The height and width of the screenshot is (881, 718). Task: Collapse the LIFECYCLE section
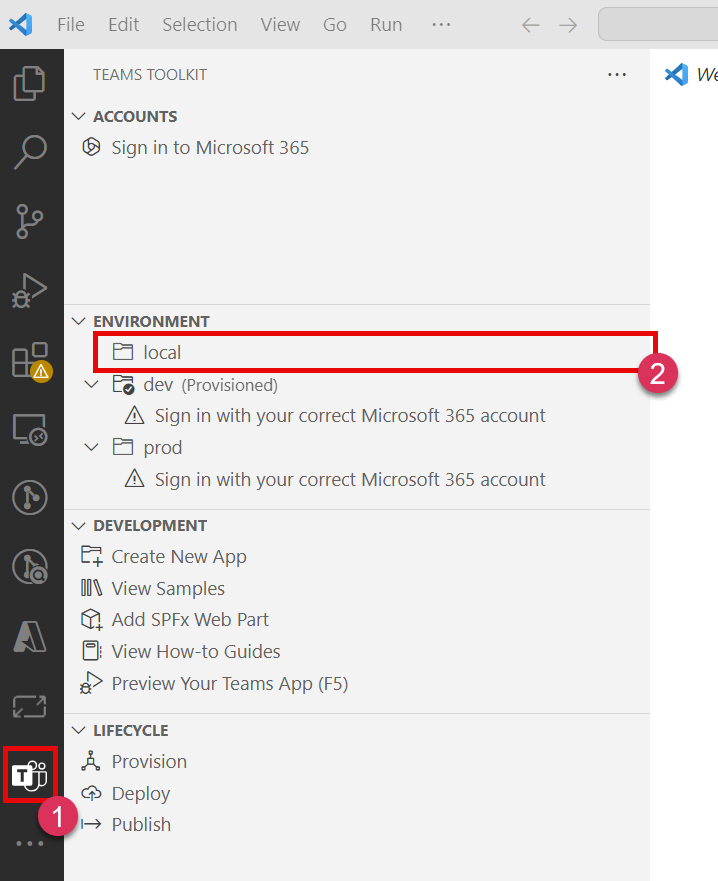(80, 730)
